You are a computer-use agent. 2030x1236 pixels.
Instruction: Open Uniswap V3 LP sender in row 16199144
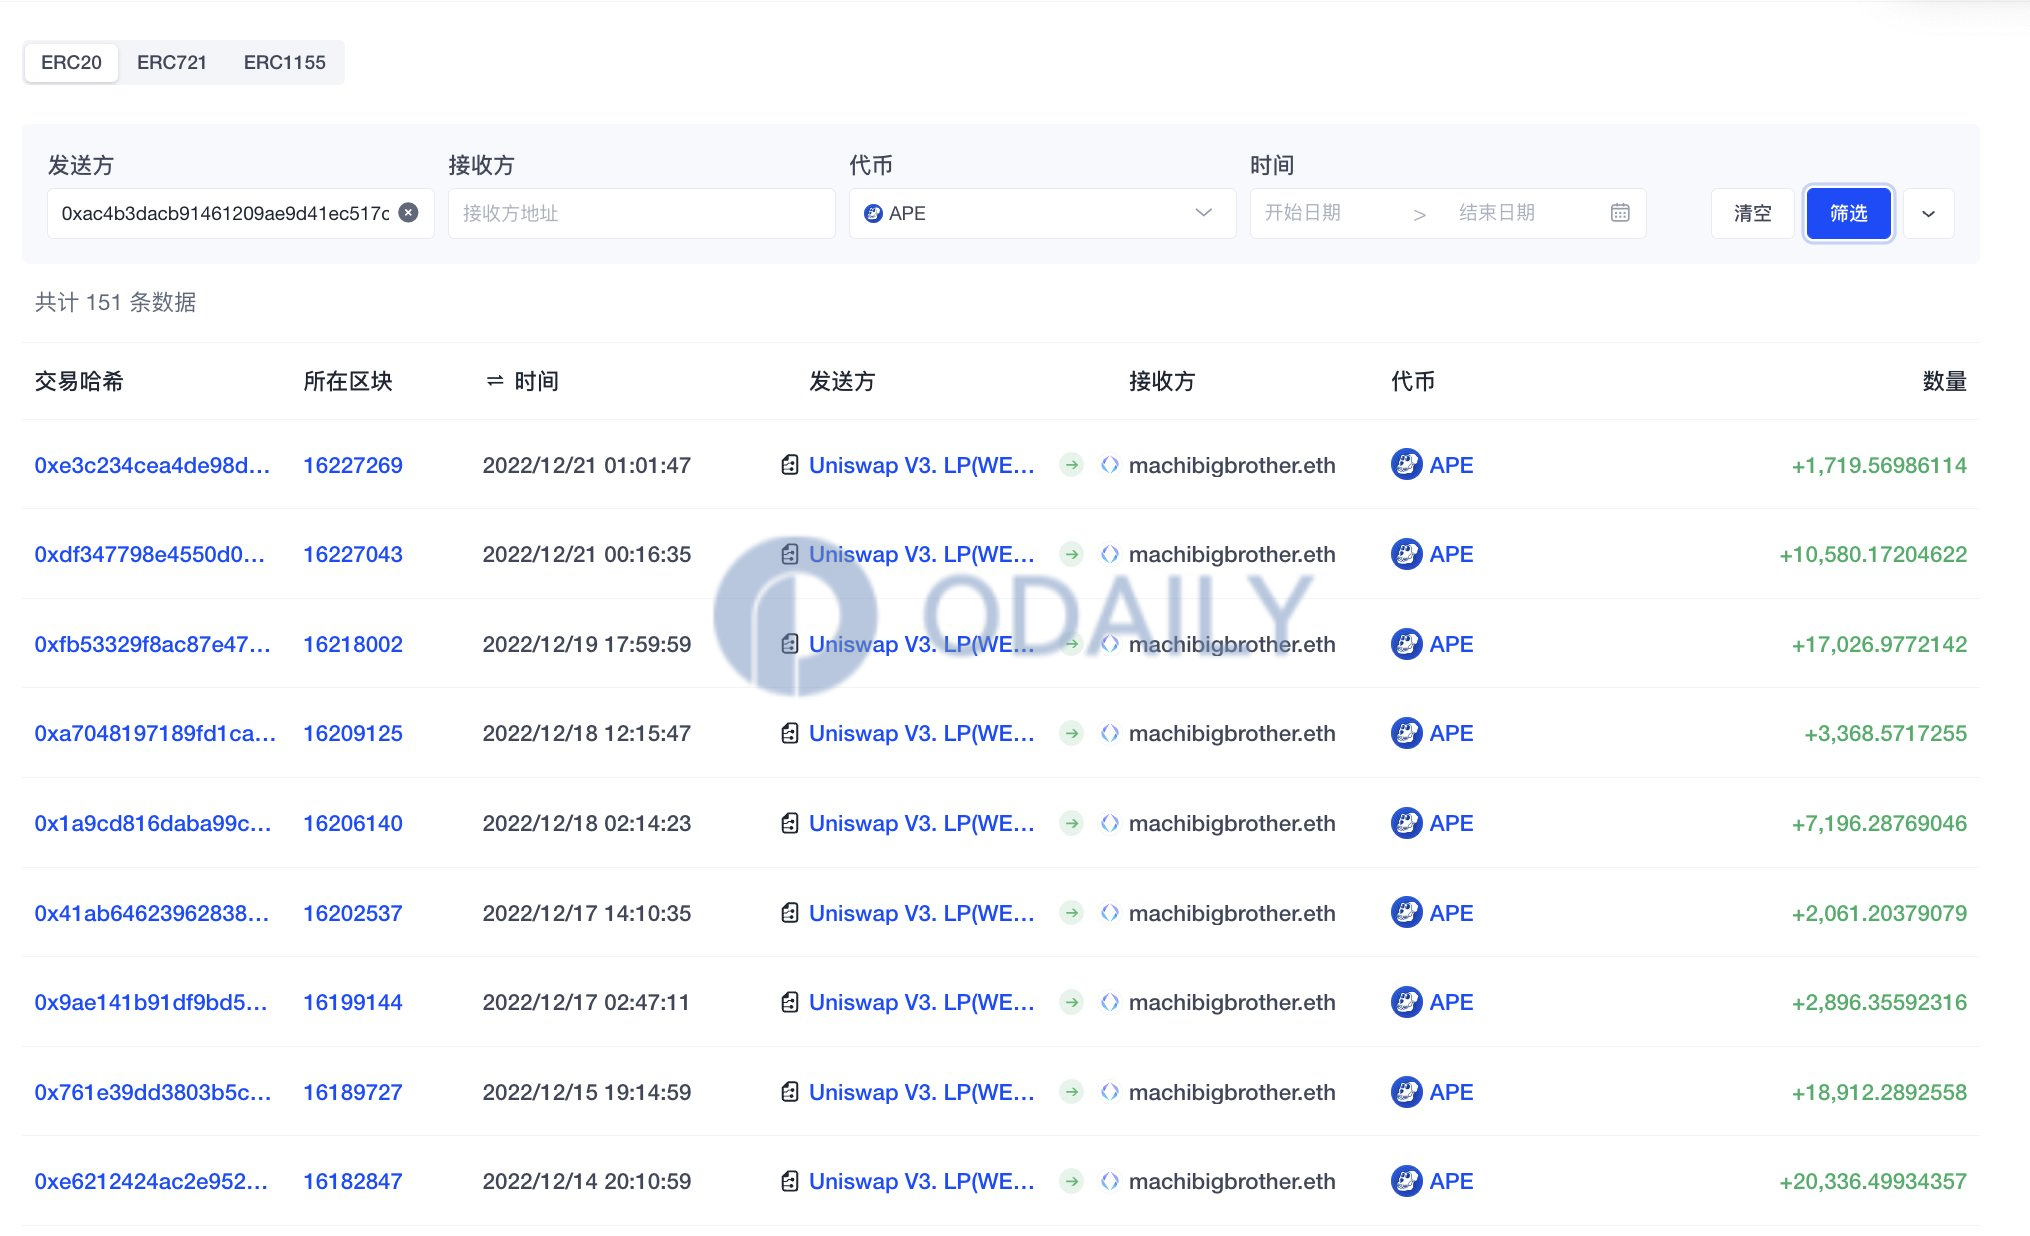(x=922, y=1002)
